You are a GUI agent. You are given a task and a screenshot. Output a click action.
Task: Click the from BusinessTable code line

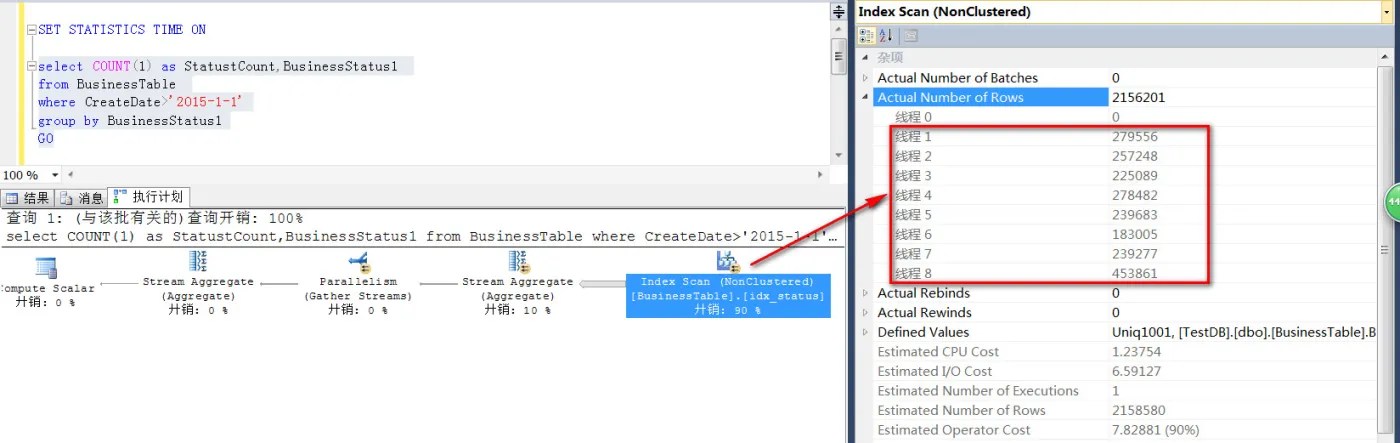(x=107, y=85)
